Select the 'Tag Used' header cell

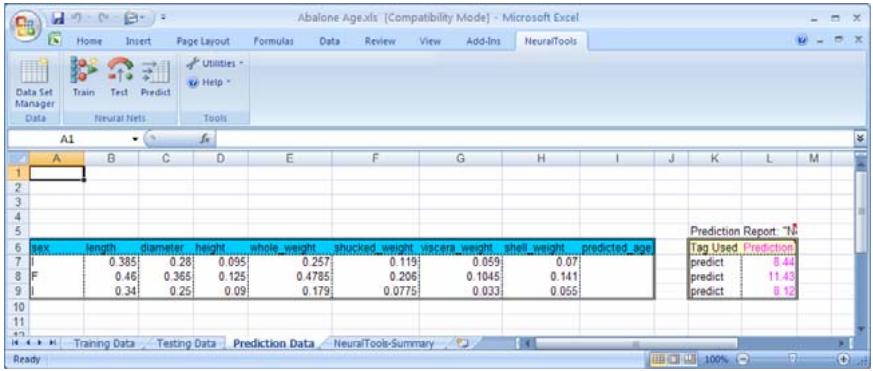(715, 247)
